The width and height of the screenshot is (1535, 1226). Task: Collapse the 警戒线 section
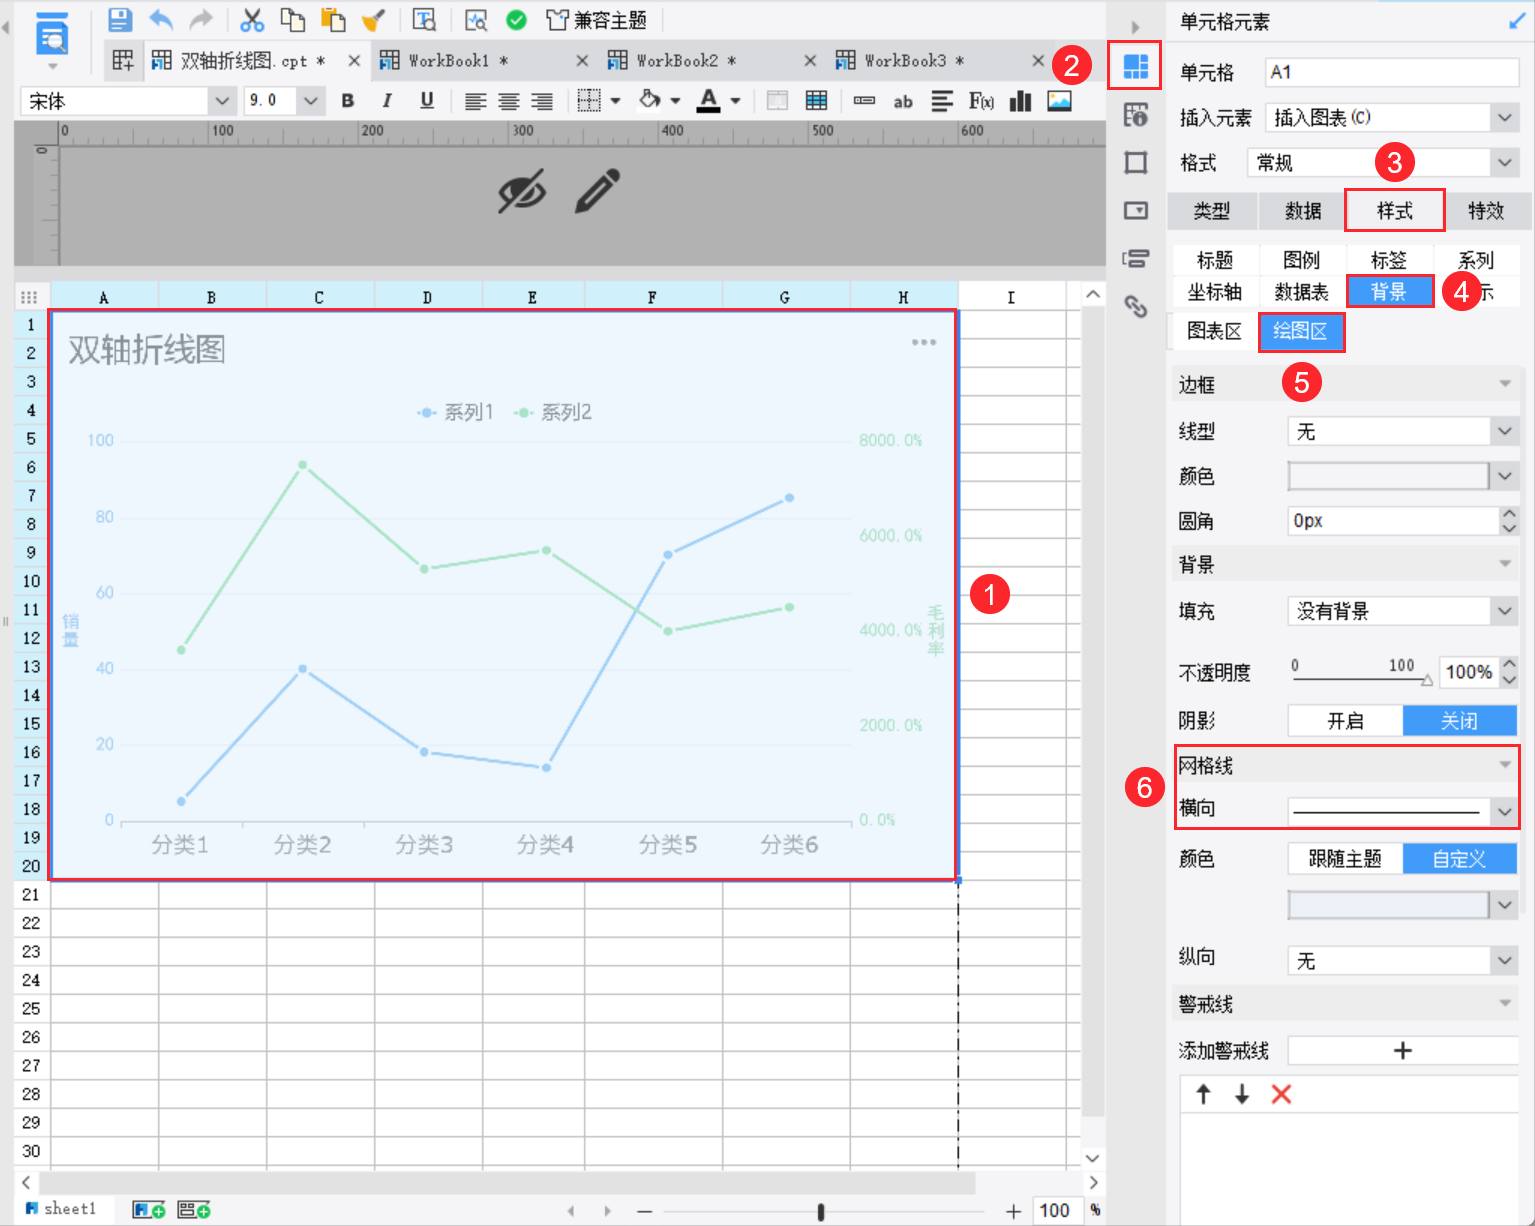pyautogui.click(x=1505, y=1004)
